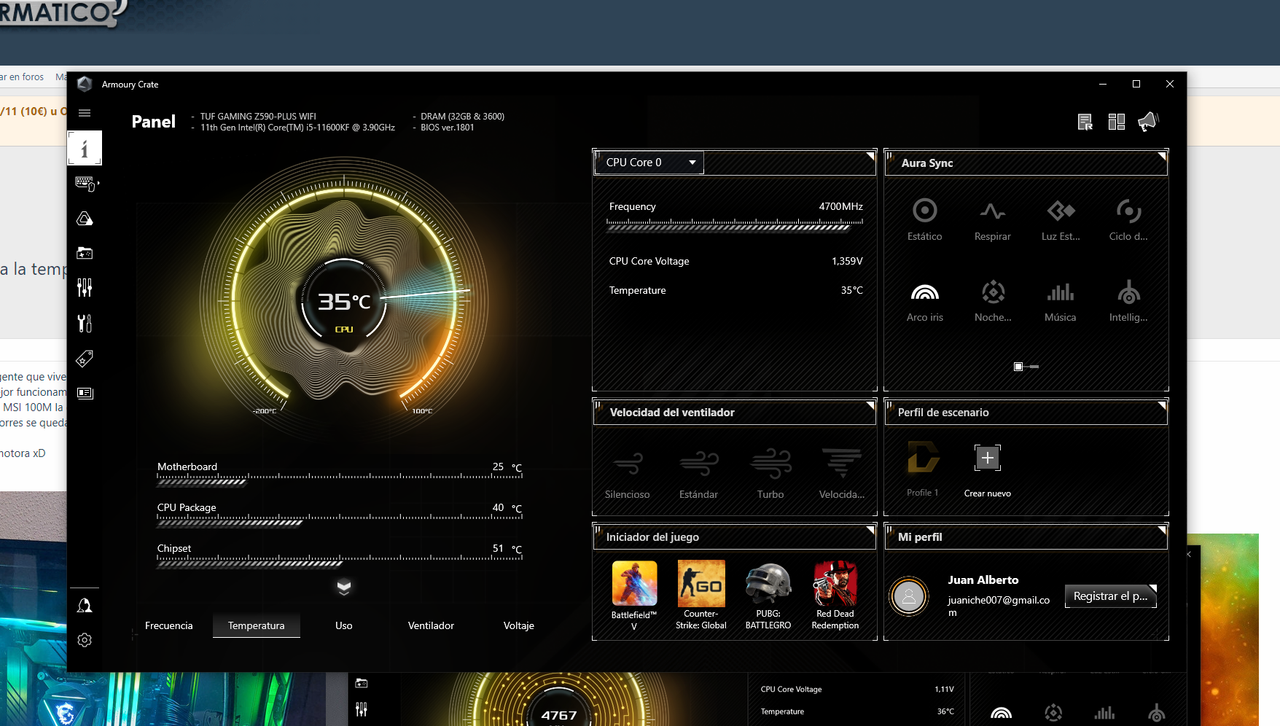Click the panel layout icon at top right
Screen dimensions: 1280x726
coord(1117,122)
